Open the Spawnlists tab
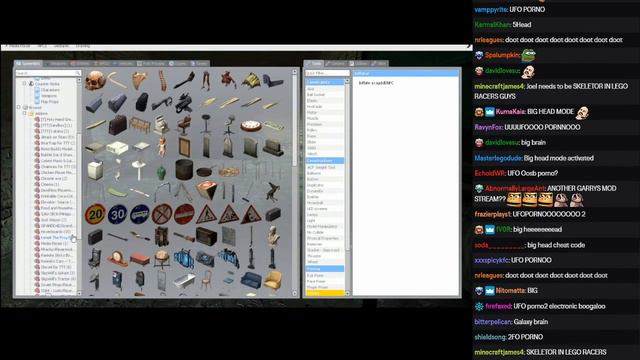The width and height of the screenshot is (640, 360). click(x=29, y=64)
